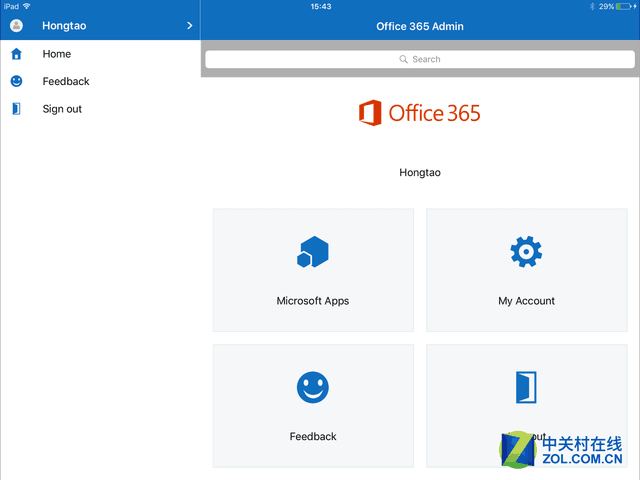Select the Feedback tile label

(313, 437)
